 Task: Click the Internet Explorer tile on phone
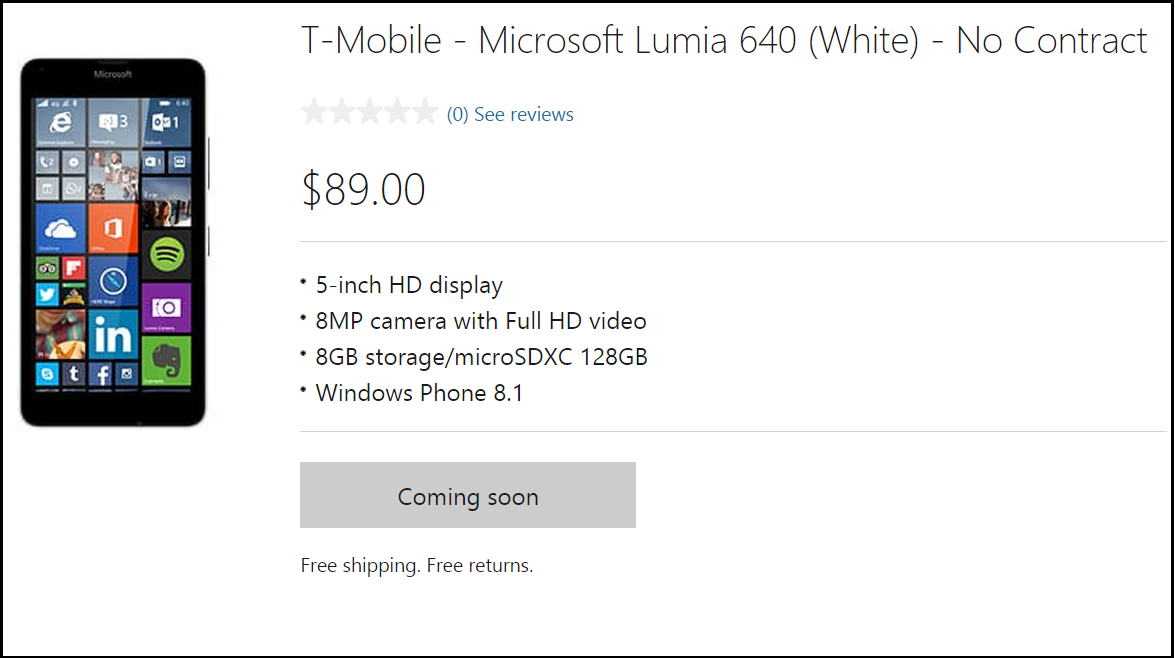tap(61, 123)
